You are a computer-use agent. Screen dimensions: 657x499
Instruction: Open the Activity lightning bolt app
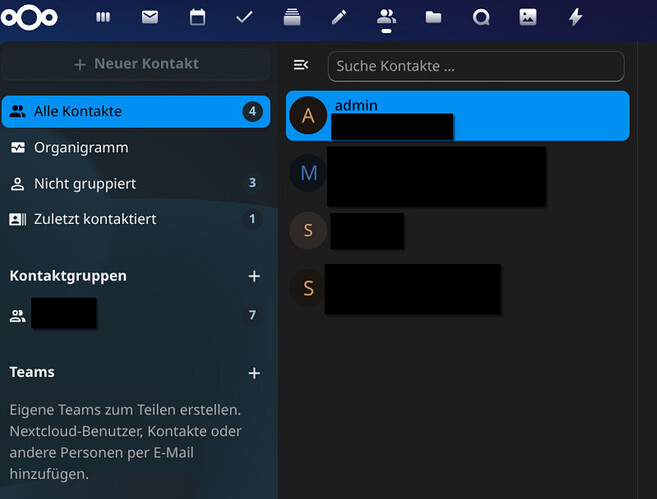(x=576, y=17)
